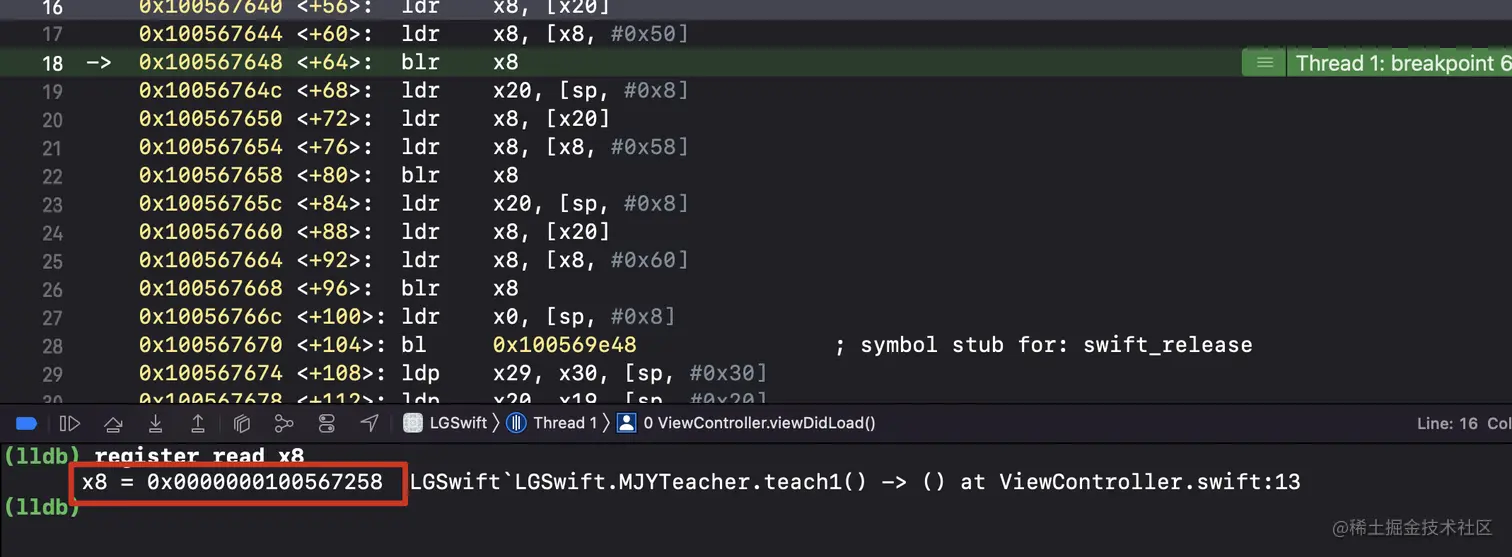Click the annotation list icon beside Thread 1
This screenshot has height=557, width=1512.
(1265, 63)
